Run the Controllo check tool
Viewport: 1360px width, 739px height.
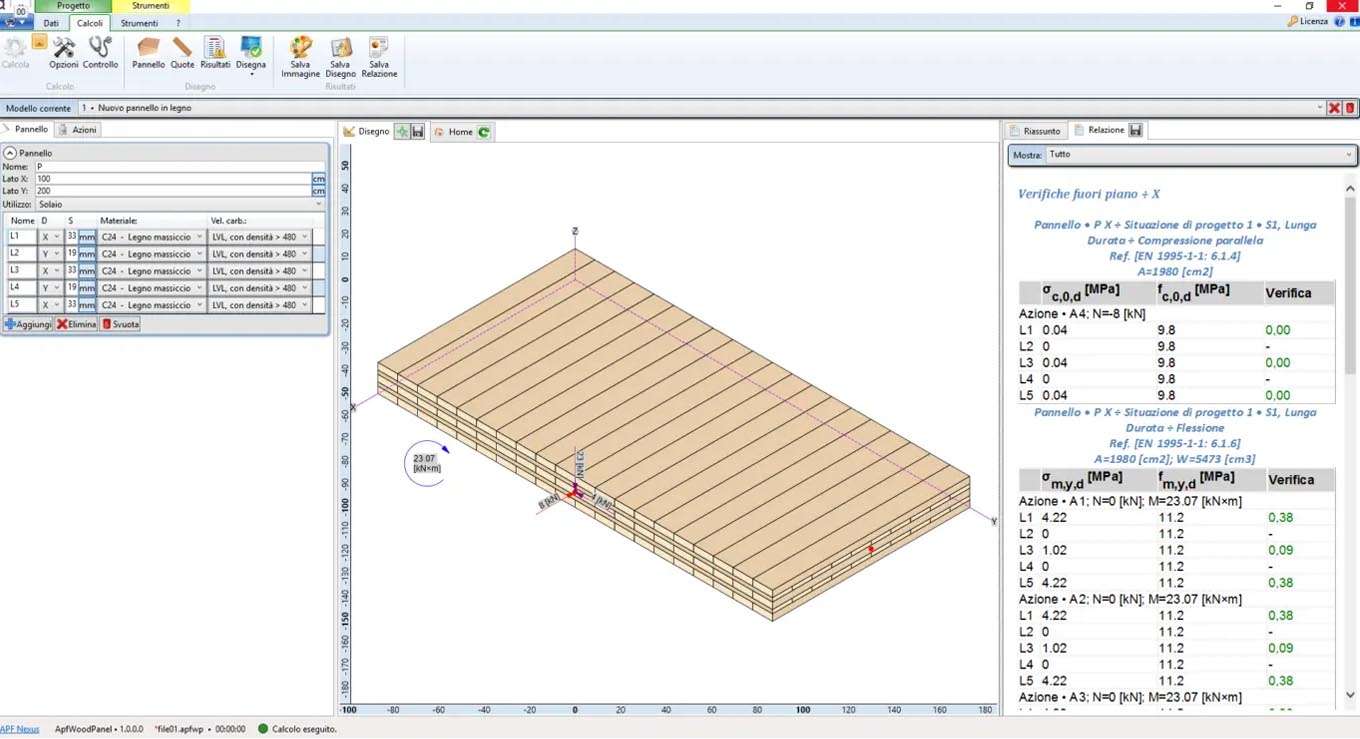100,52
